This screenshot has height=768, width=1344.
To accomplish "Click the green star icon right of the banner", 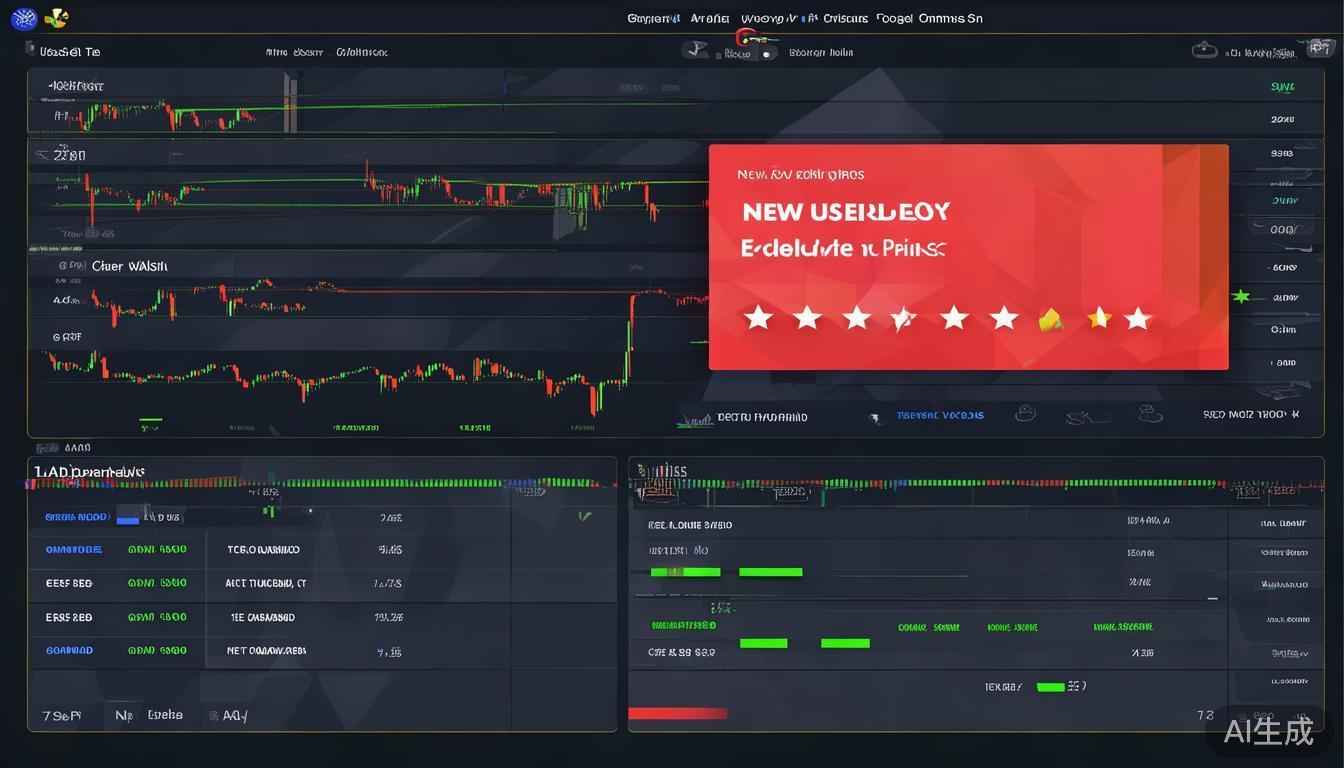I will point(1241,297).
